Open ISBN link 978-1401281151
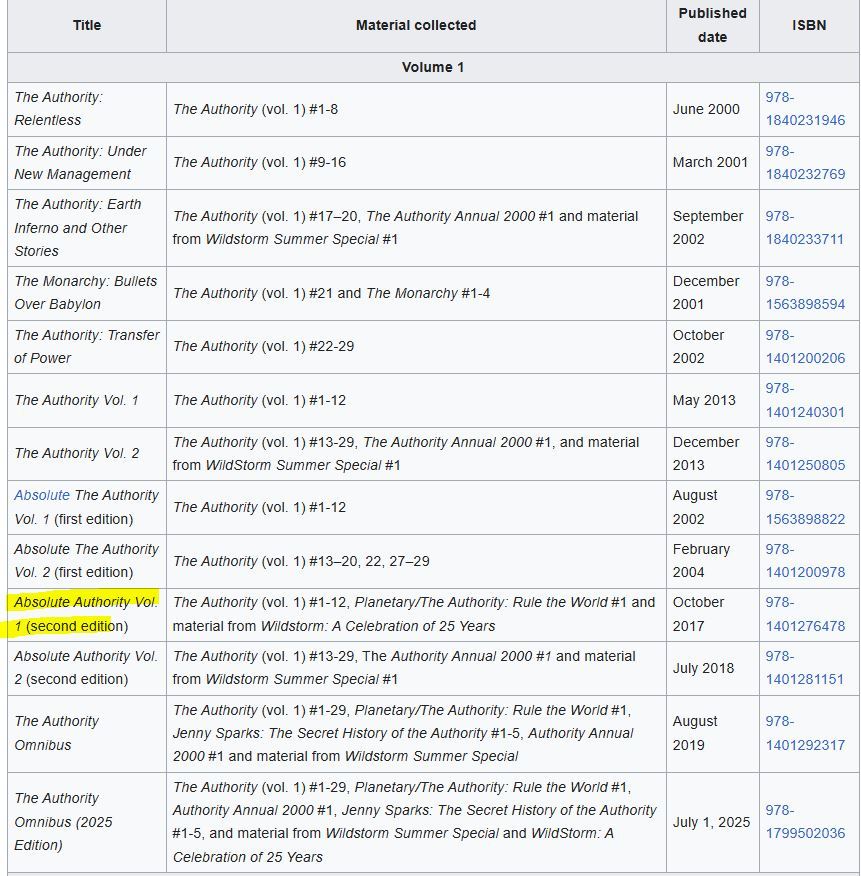Screen dimensions: 861x876 805,668
